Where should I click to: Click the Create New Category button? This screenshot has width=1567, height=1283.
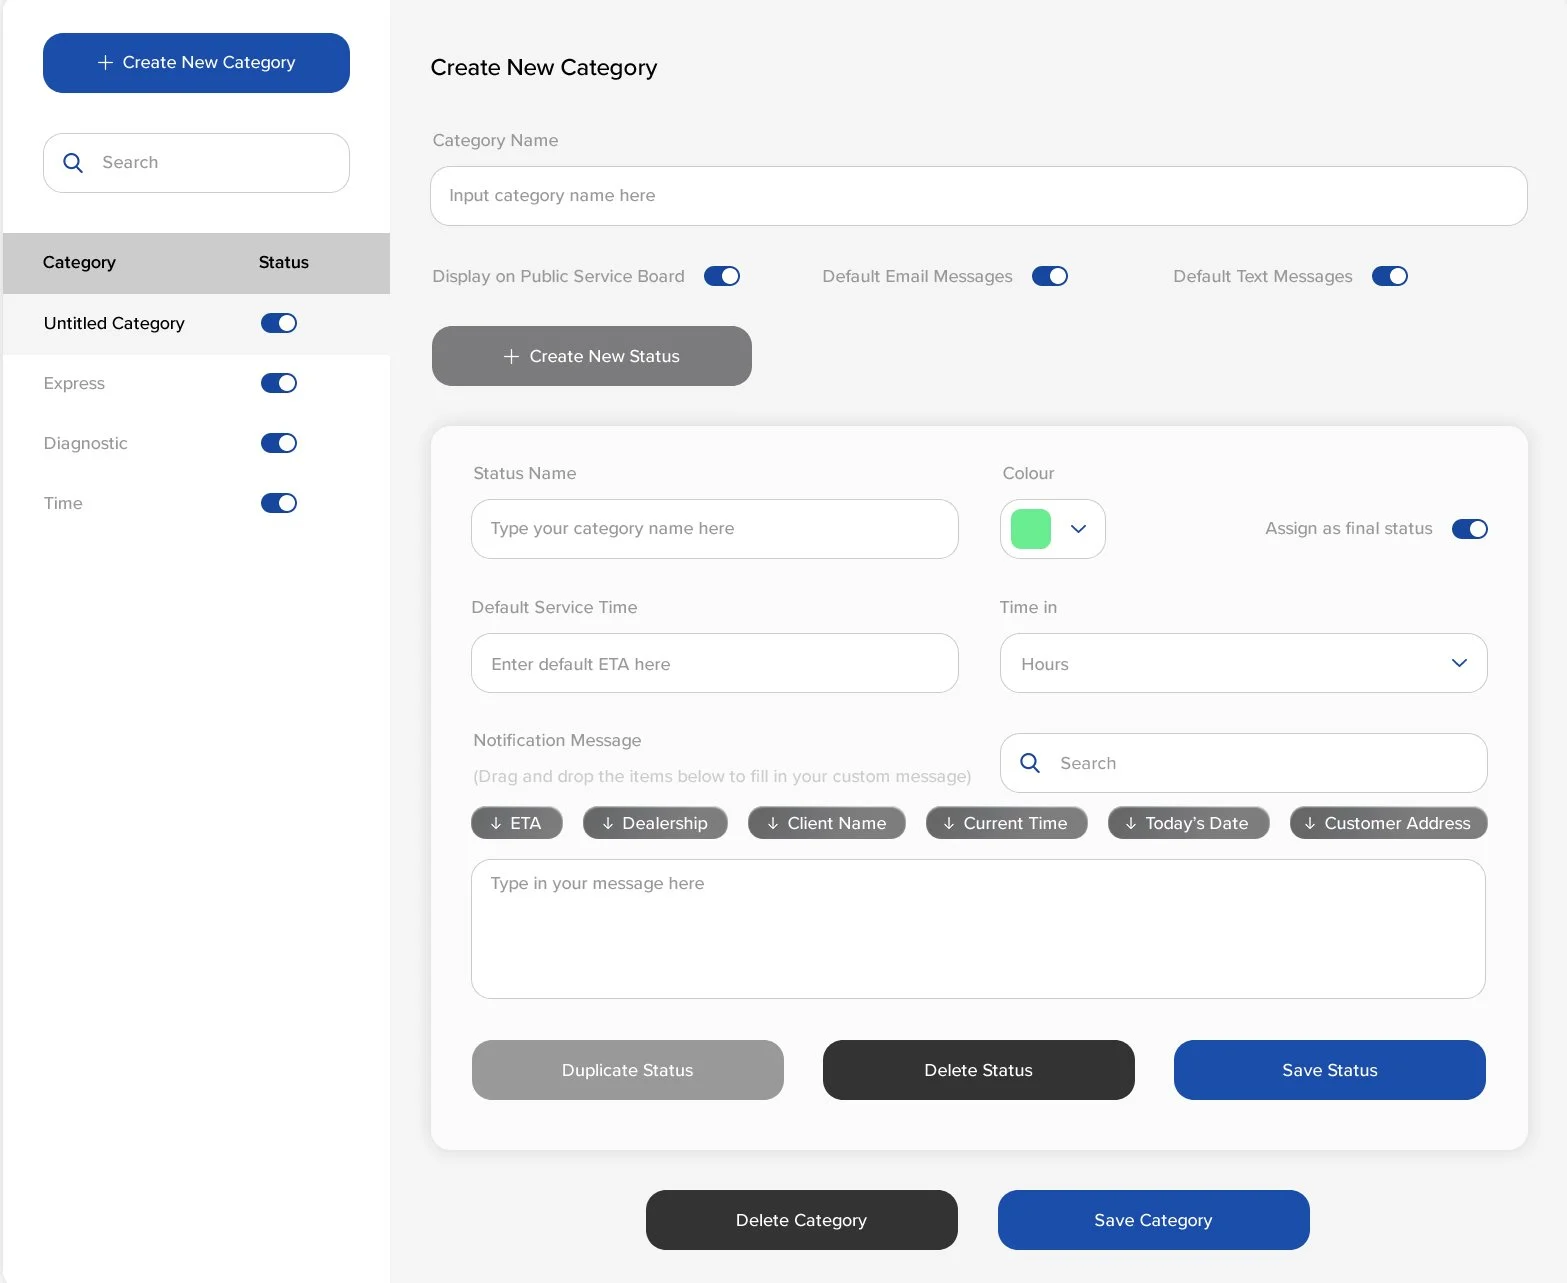click(x=196, y=63)
